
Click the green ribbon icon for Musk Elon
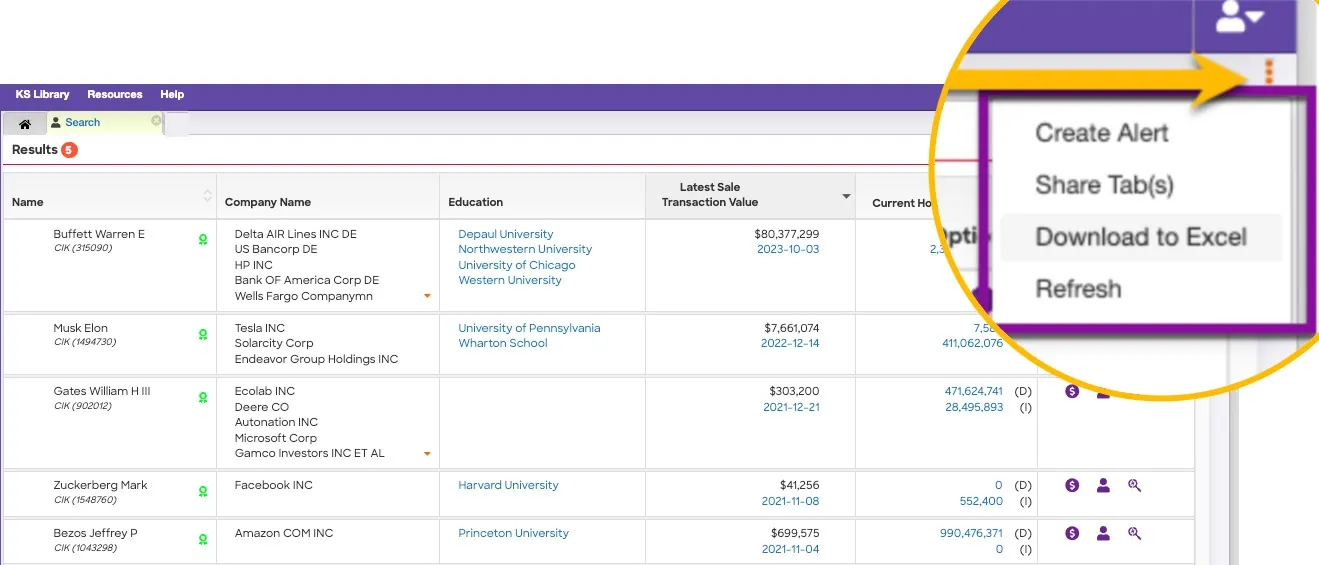pos(203,334)
